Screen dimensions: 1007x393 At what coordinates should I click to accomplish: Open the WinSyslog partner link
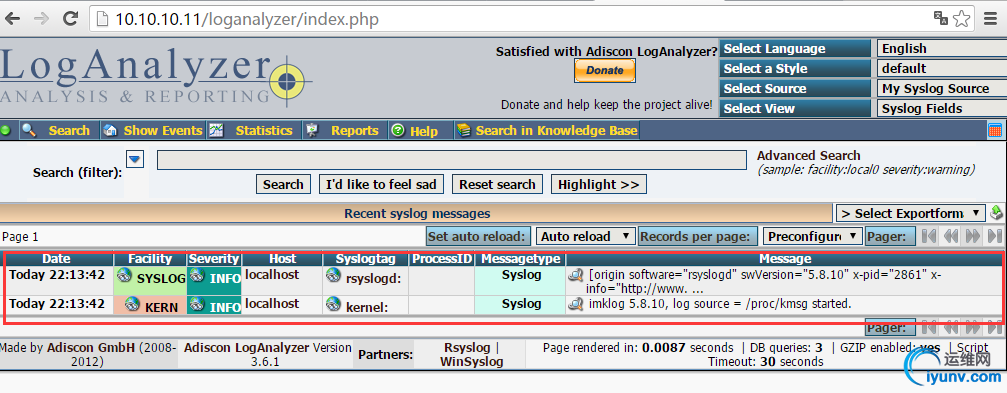pos(471,362)
